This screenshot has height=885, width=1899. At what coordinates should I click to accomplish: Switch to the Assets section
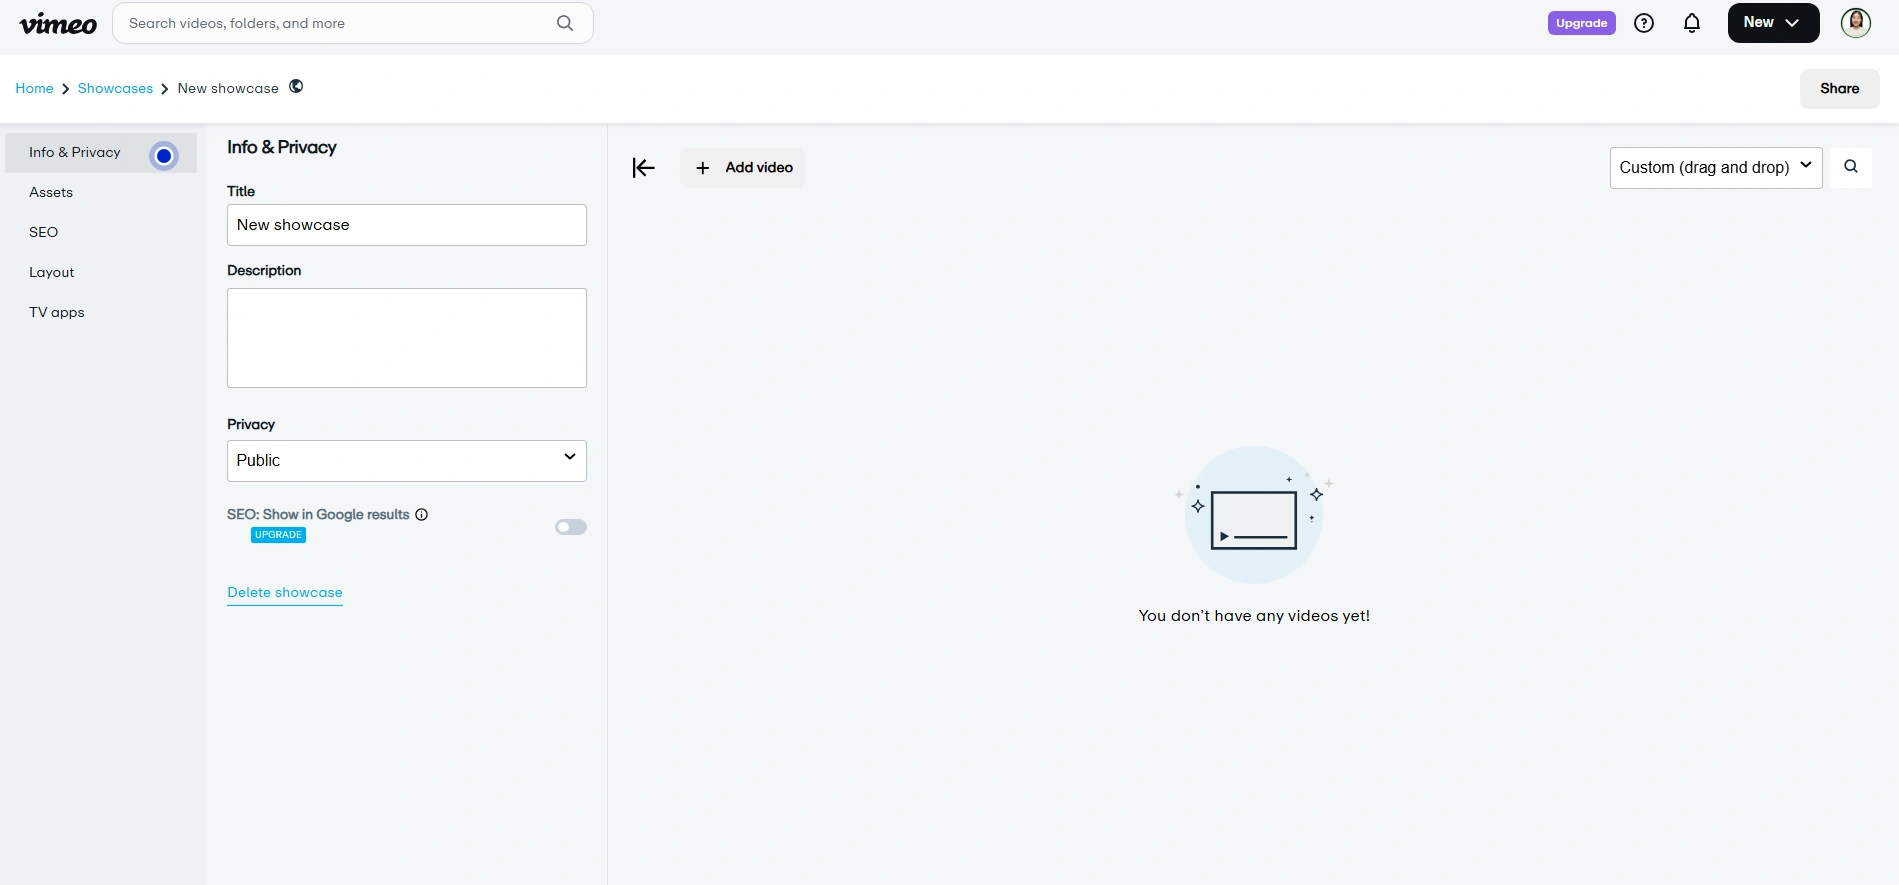51,192
